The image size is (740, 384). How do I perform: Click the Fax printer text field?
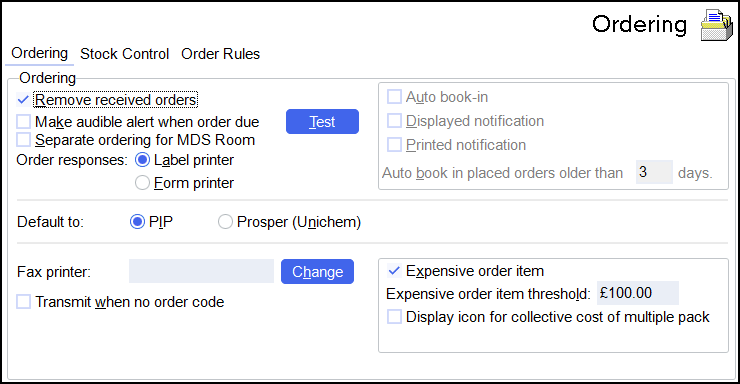[202, 271]
